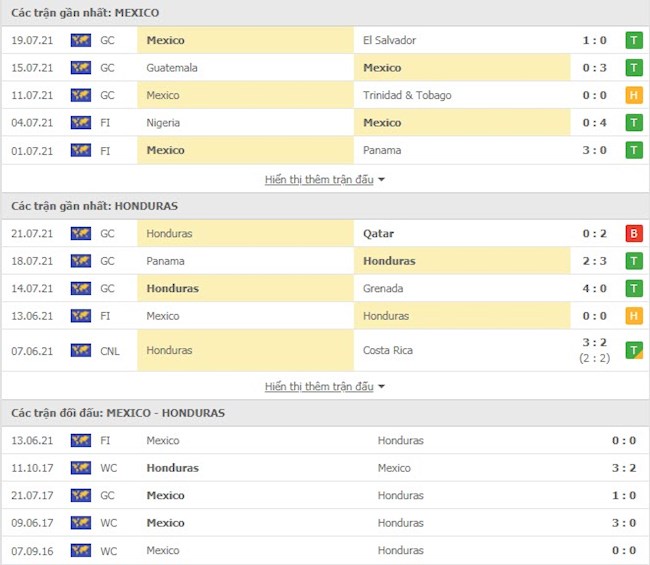Click the flag icon of the 04.07.21 Nigeria match

(80, 123)
